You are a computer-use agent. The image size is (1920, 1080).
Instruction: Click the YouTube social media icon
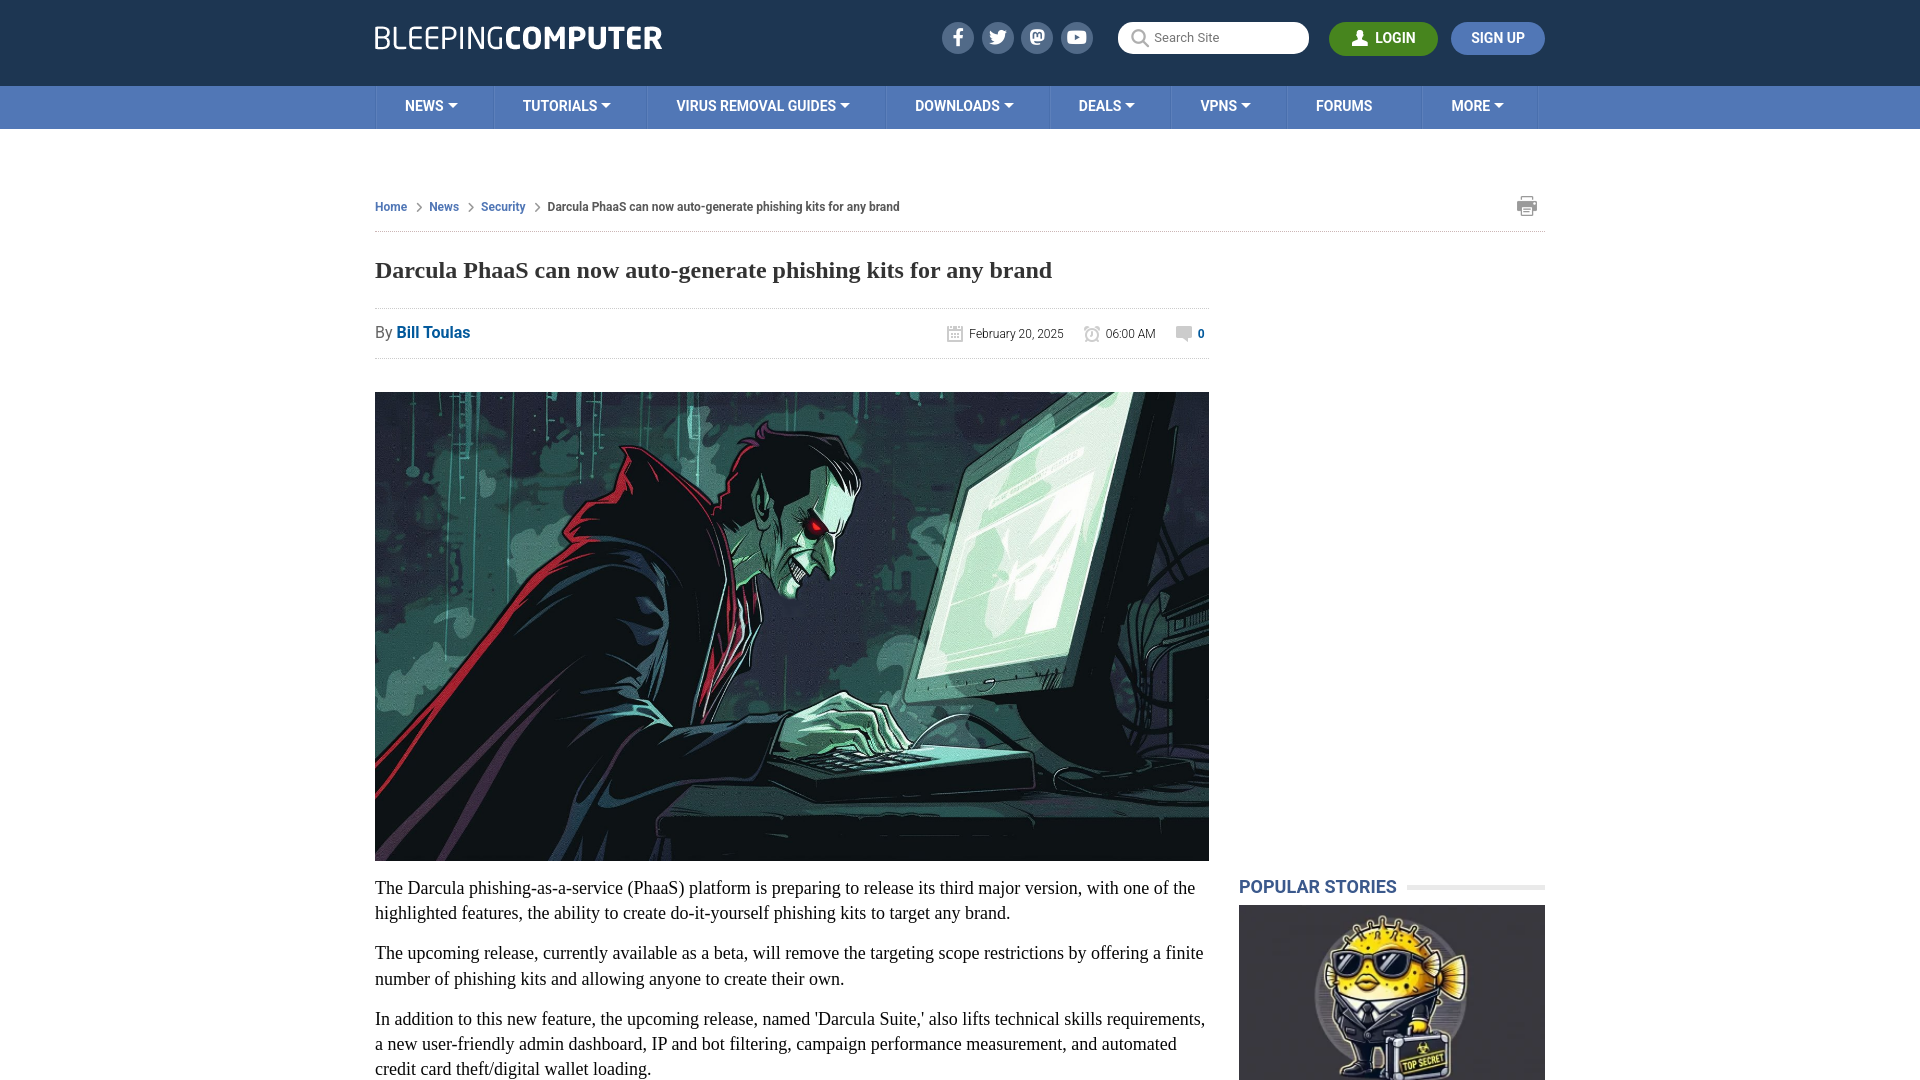click(x=1076, y=37)
